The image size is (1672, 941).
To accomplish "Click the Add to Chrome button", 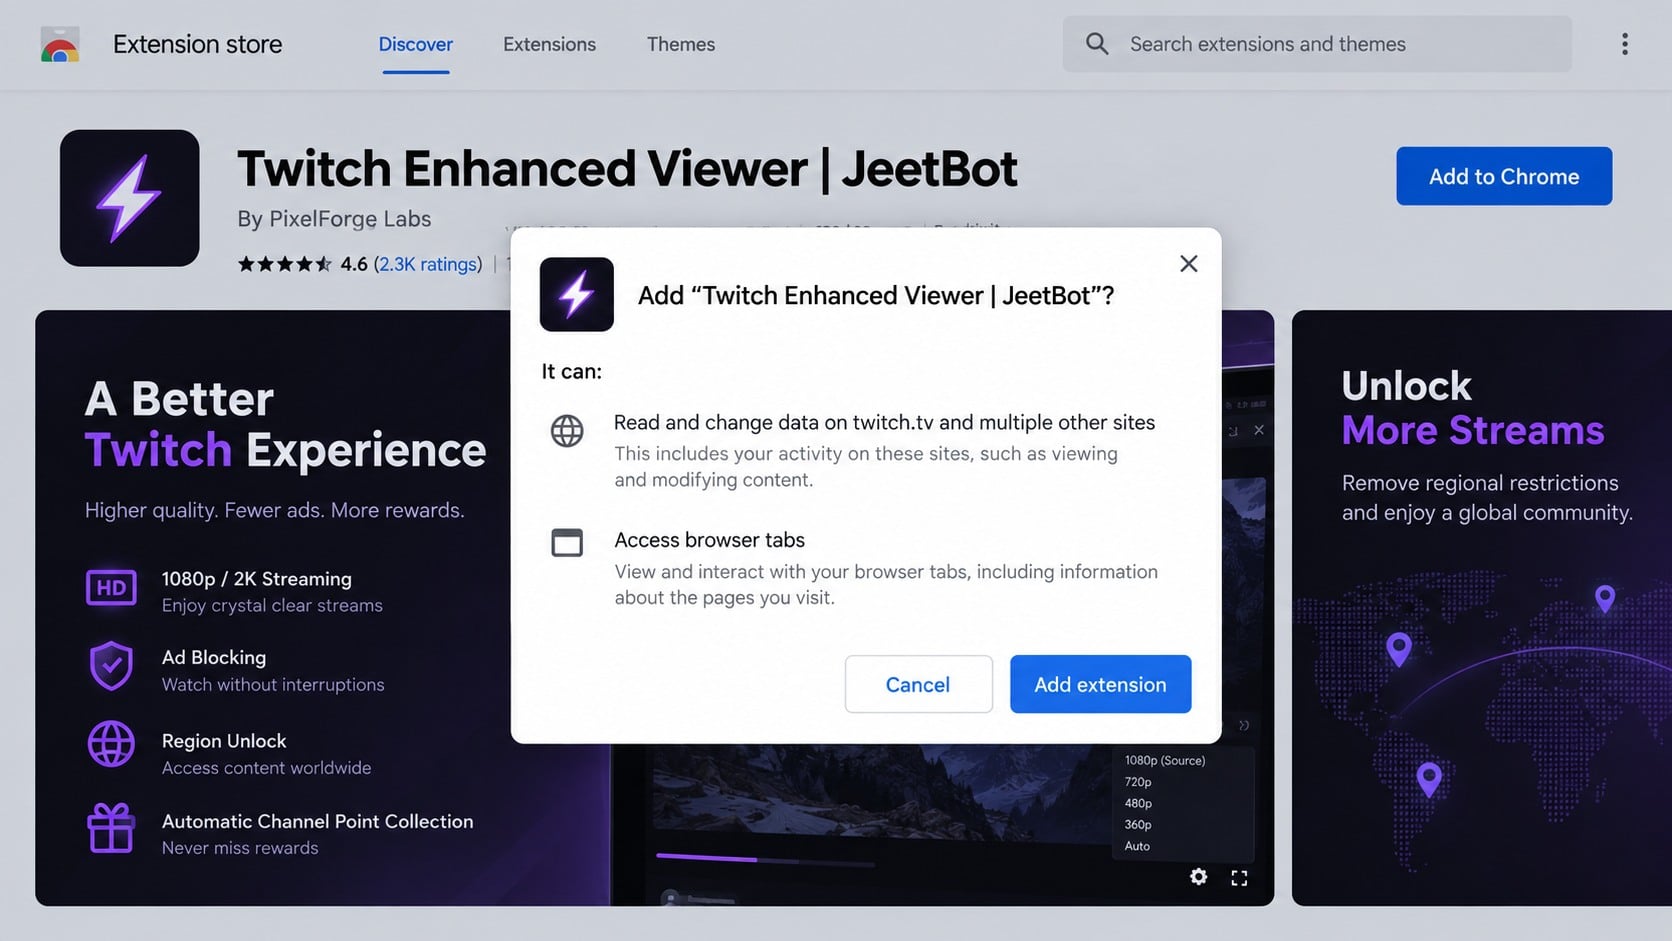I will click(x=1504, y=176).
